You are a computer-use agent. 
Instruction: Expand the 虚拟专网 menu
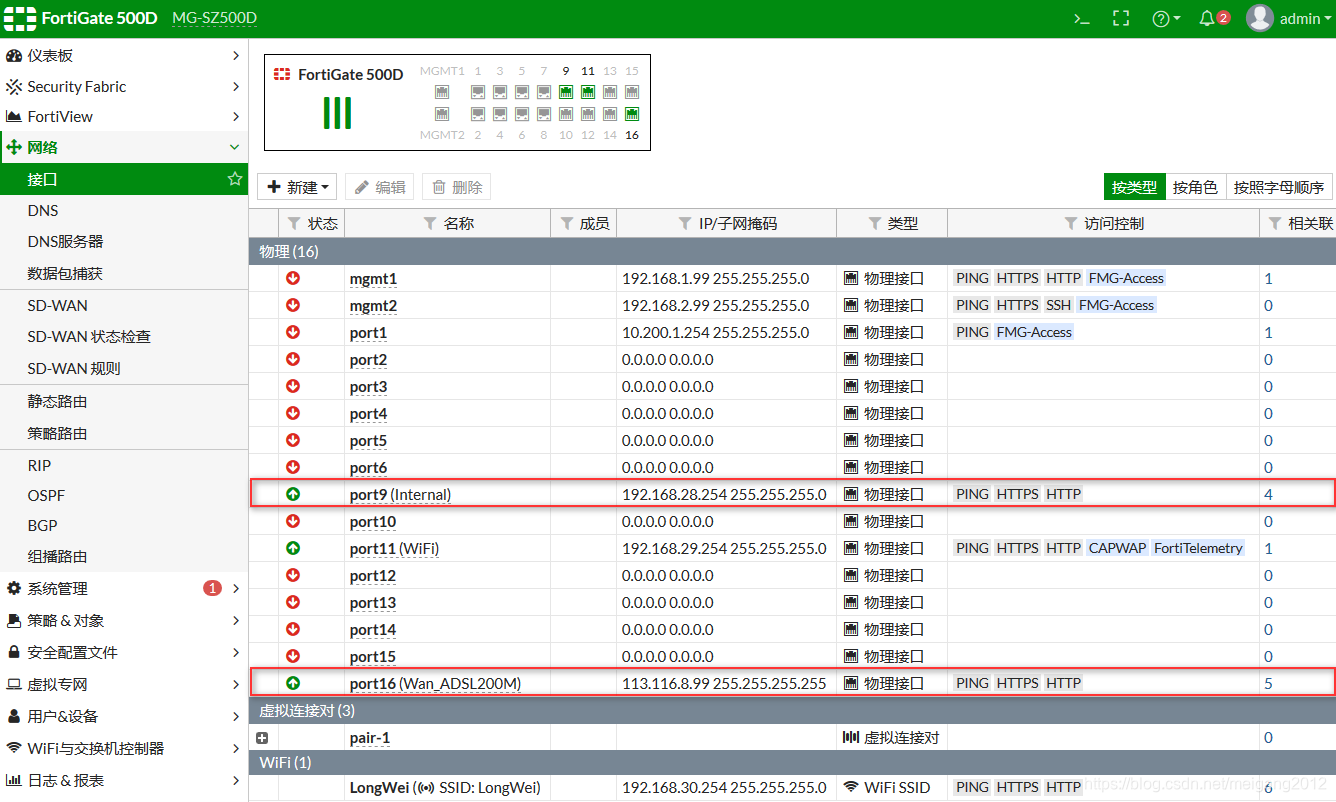click(124, 684)
